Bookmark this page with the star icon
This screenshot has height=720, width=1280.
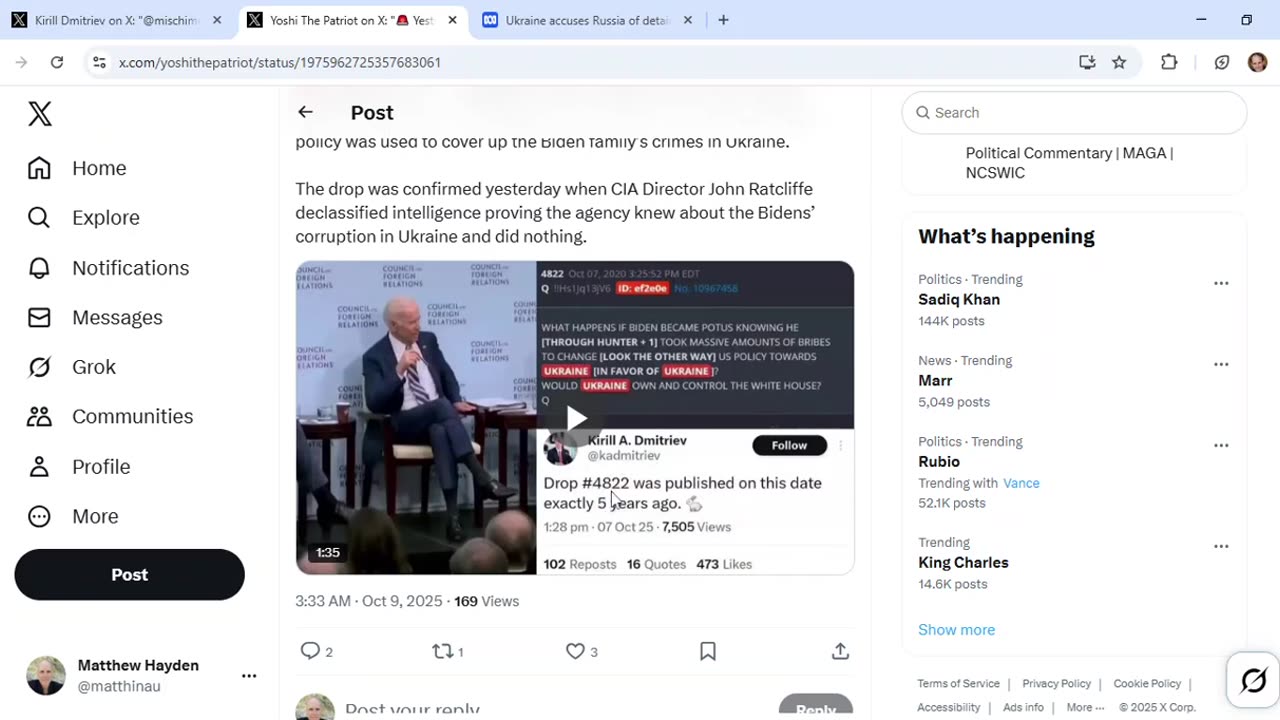tap(1119, 62)
